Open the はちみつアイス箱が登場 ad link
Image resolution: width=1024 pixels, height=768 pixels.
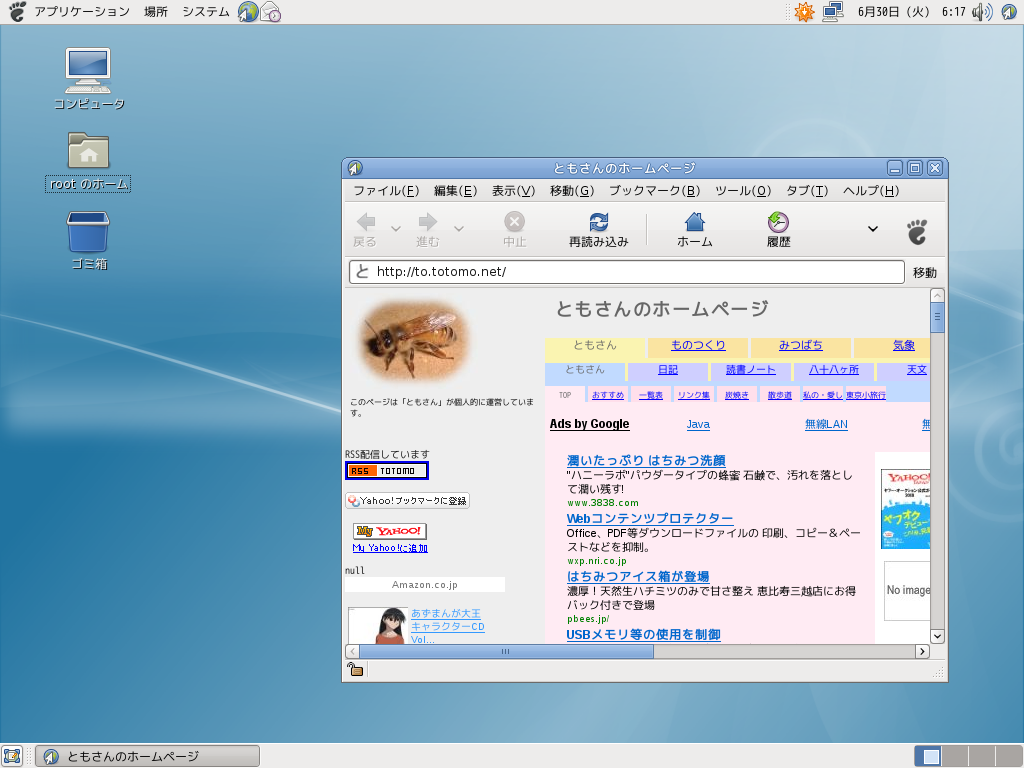coord(638,577)
